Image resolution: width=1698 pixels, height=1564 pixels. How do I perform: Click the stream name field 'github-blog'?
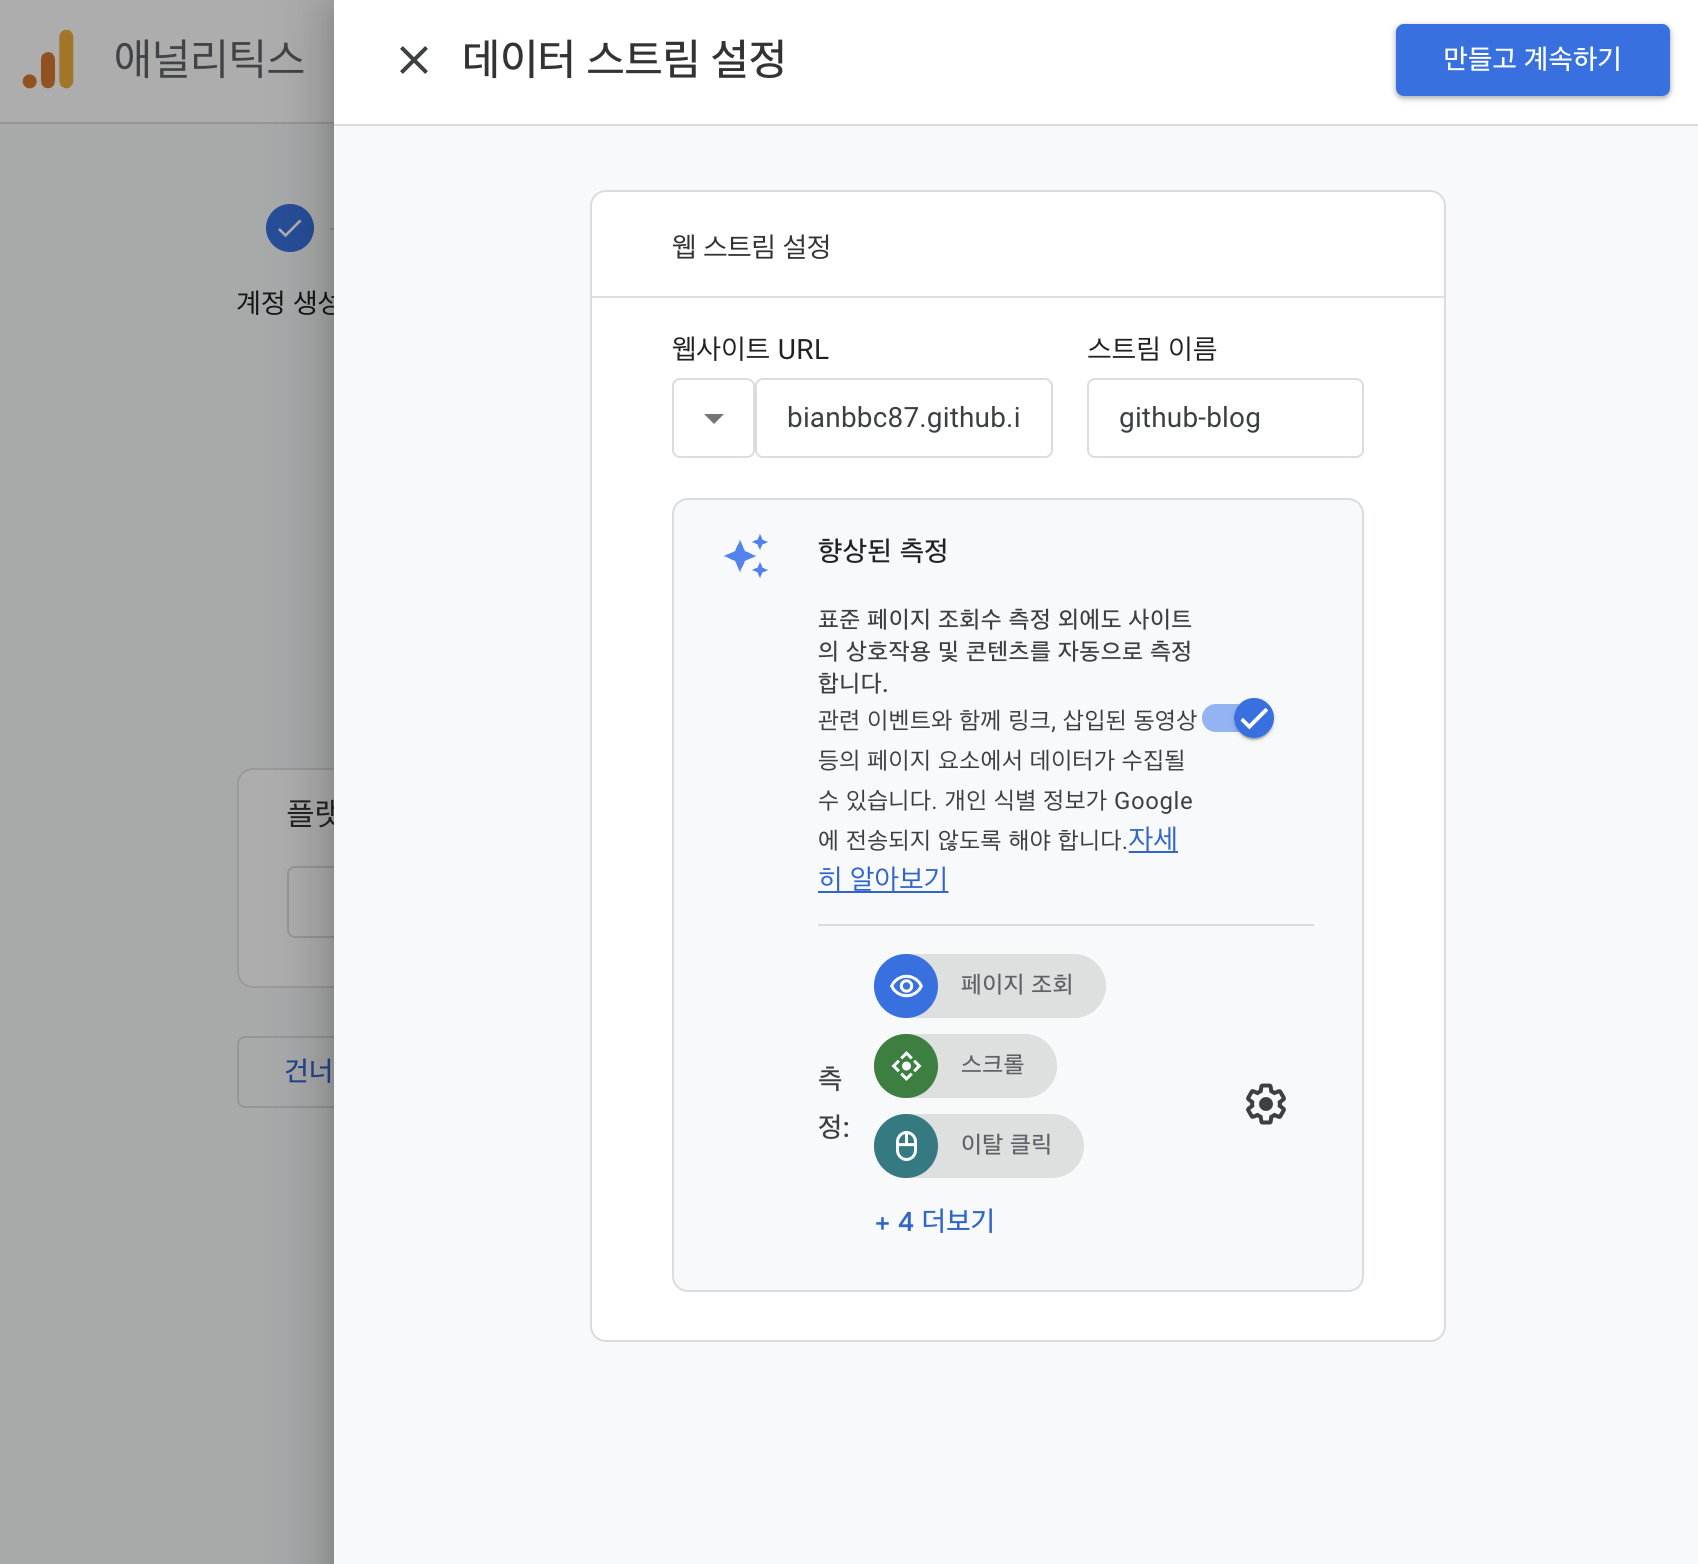(1224, 418)
